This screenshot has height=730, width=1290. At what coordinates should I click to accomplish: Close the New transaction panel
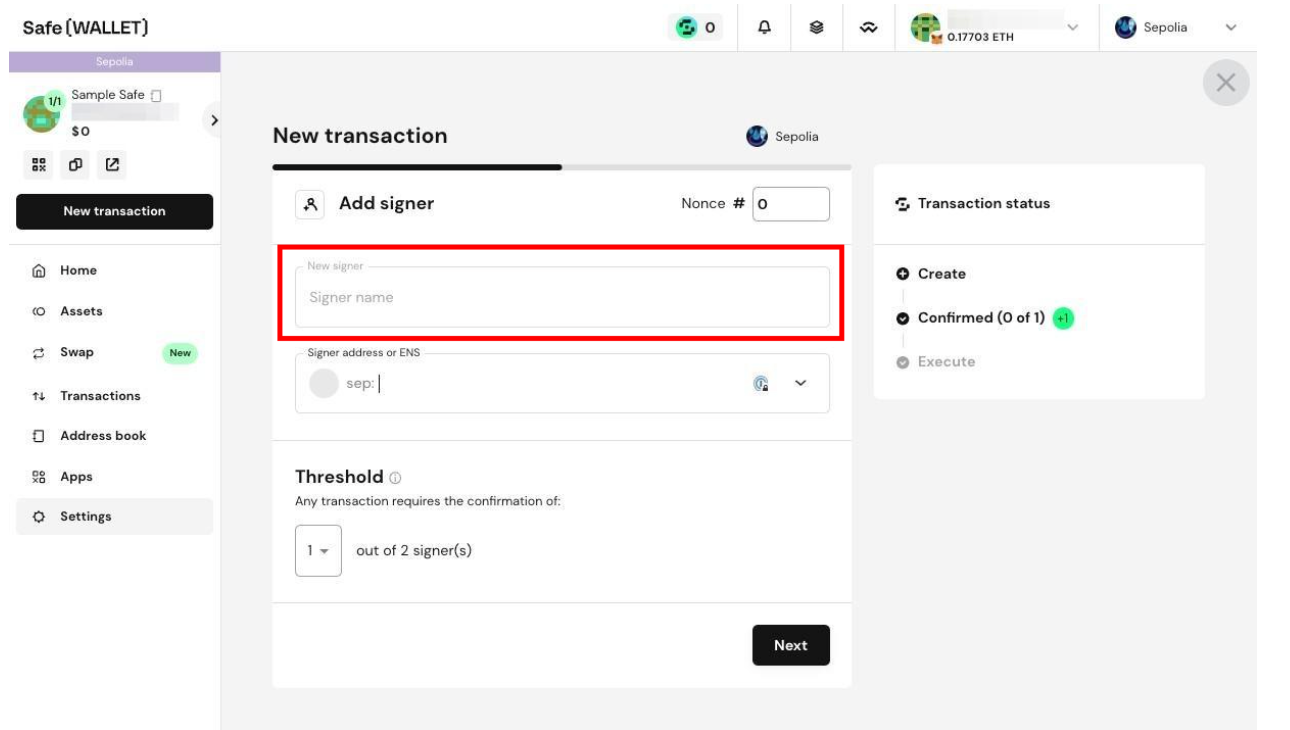[x=1226, y=83]
